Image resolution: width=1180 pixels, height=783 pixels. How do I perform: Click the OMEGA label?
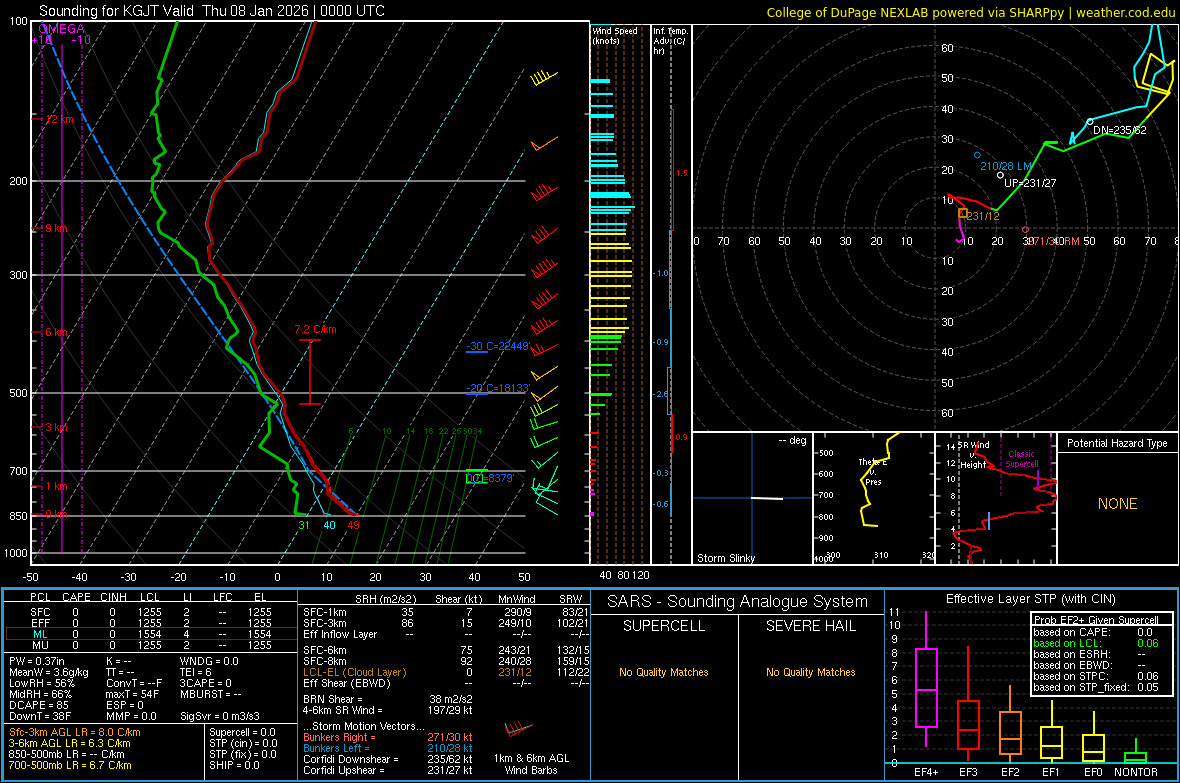pyautogui.click(x=61, y=29)
